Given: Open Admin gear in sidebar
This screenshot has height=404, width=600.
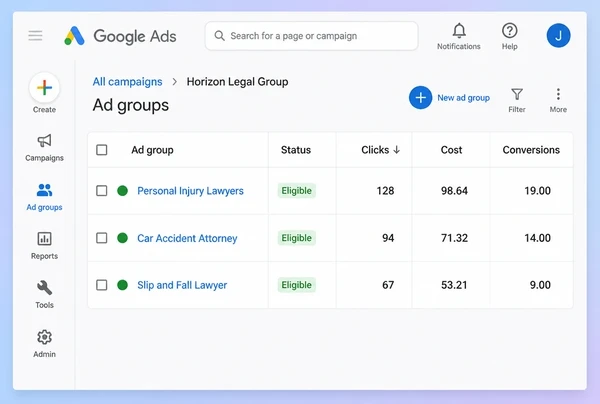Looking at the screenshot, I should pos(44,344).
